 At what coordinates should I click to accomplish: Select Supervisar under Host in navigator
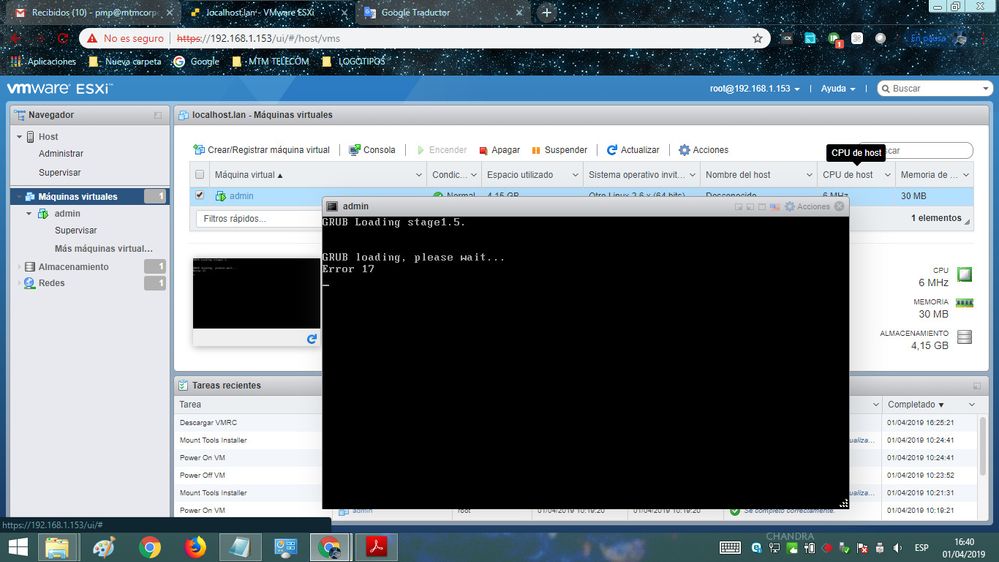coord(60,172)
